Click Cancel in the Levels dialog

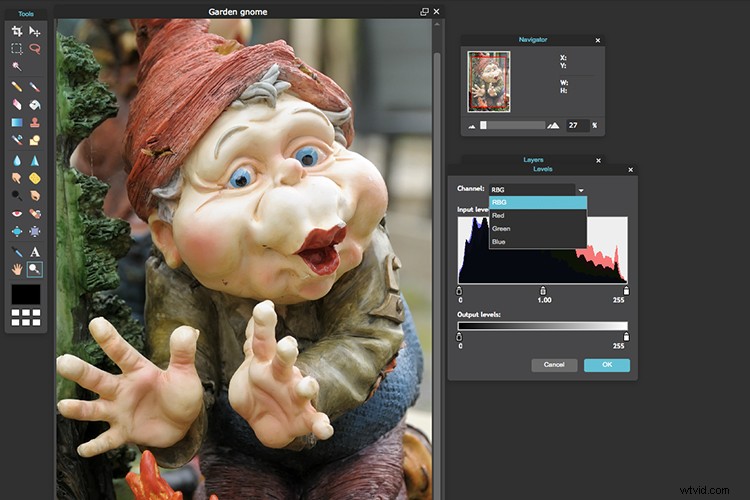[x=554, y=365]
